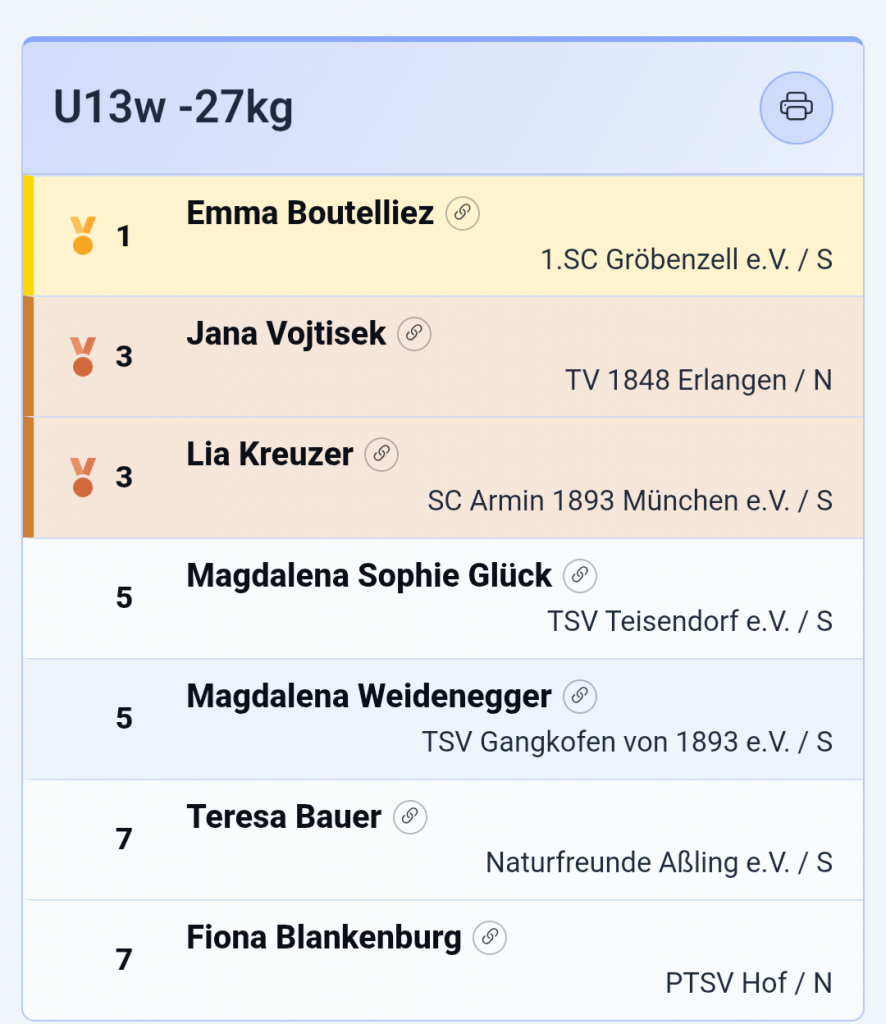Click the link icon next to Jana Vojtisek
The image size is (886, 1024).
pos(414,334)
